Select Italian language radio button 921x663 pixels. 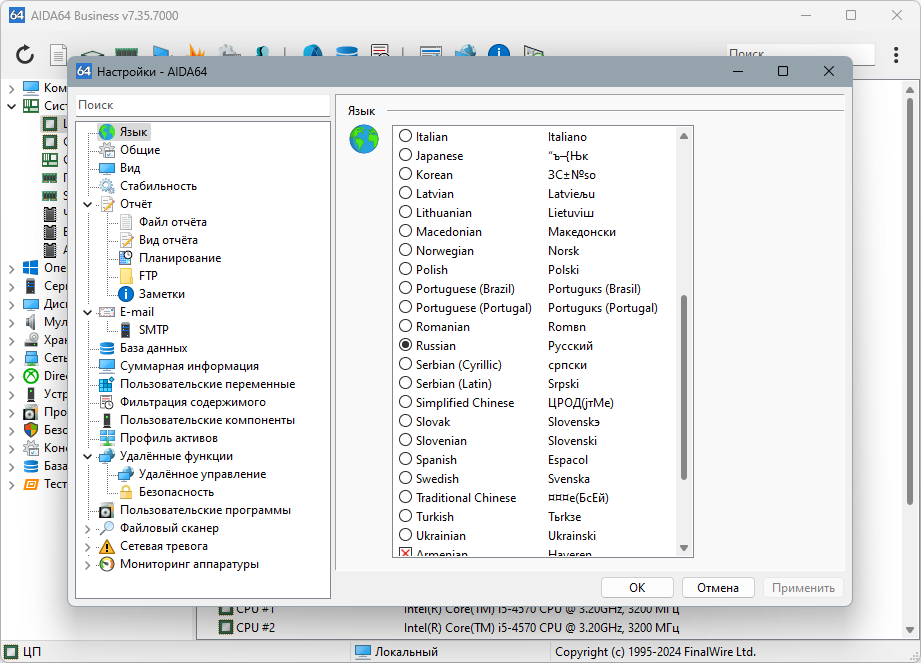pyautogui.click(x=405, y=136)
